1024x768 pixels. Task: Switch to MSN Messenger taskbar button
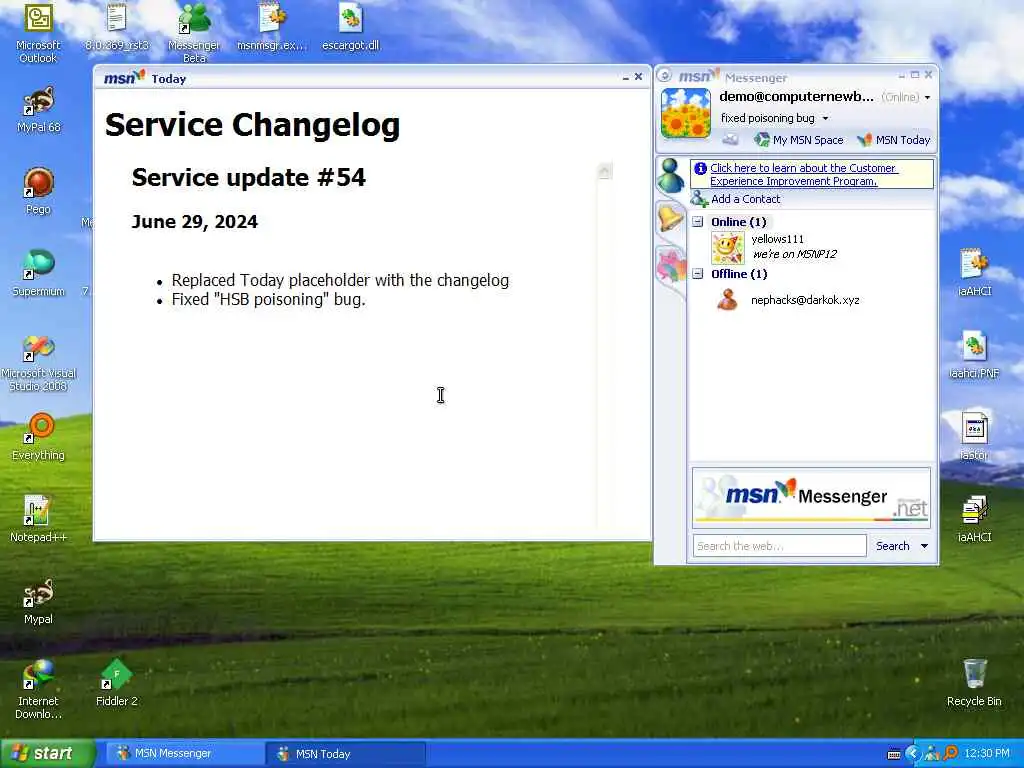(x=184, y=754)
